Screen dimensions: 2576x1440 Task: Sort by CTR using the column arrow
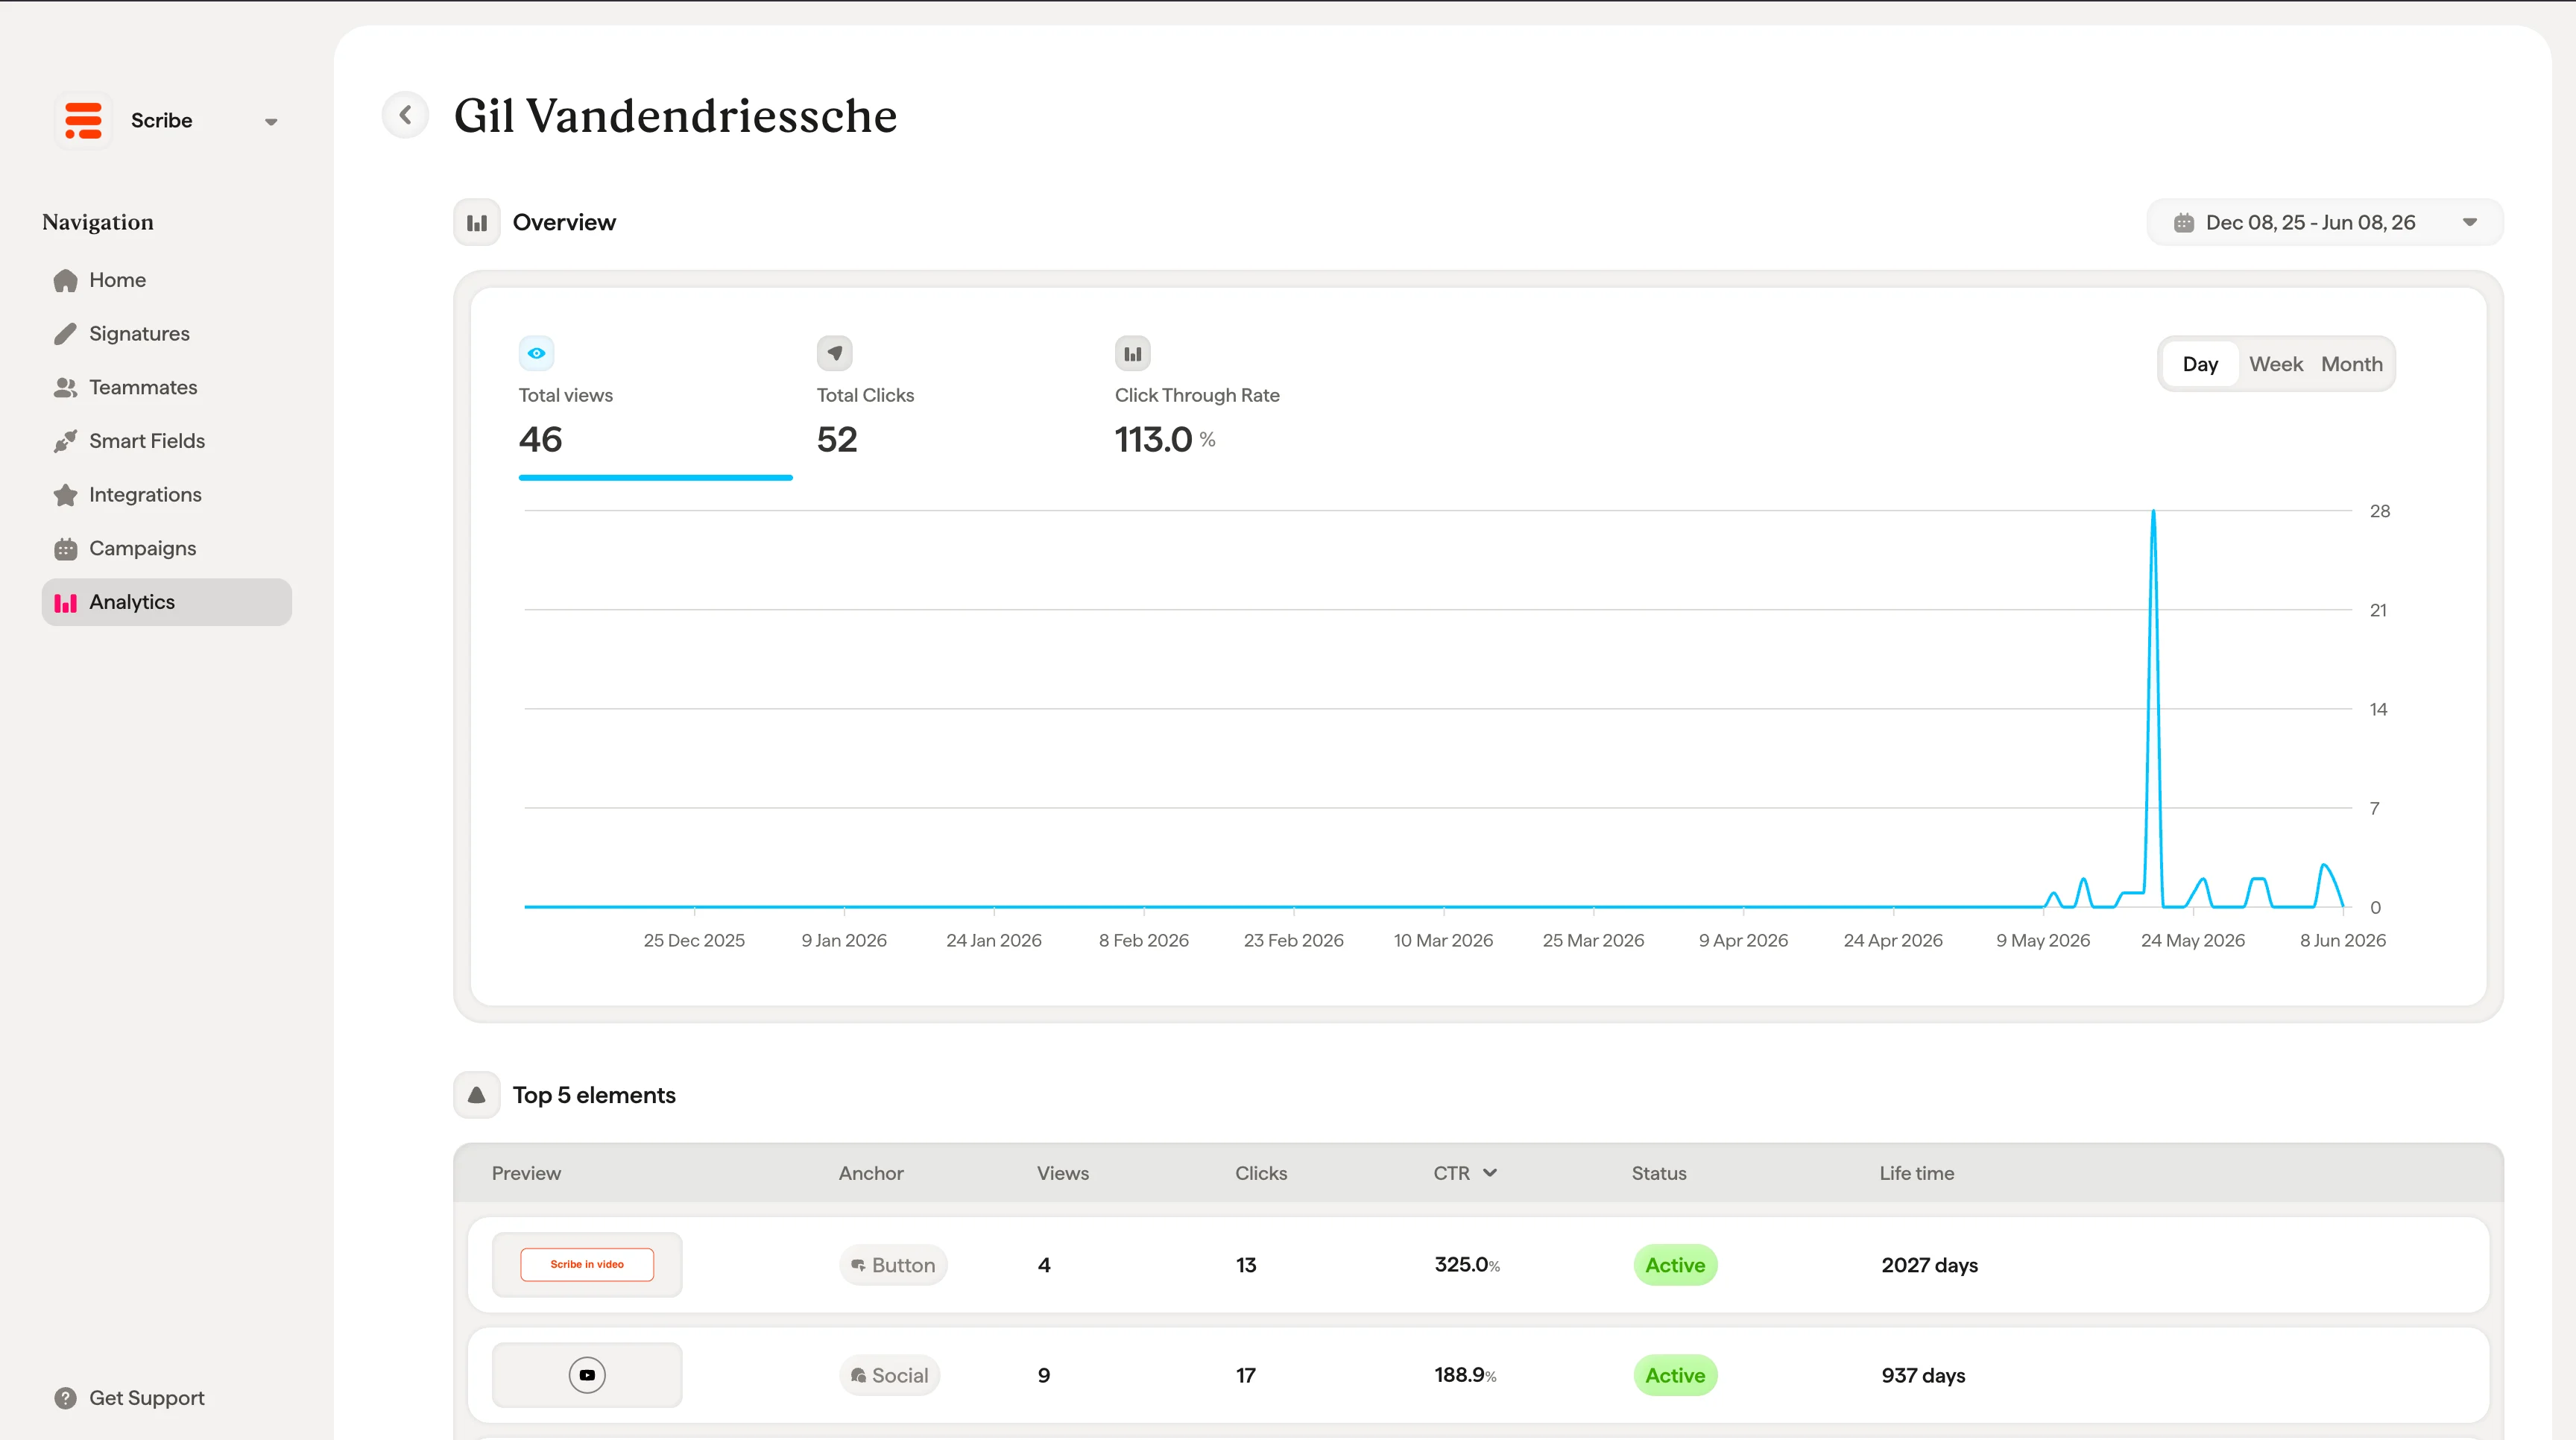(x=1490, y=1173)
